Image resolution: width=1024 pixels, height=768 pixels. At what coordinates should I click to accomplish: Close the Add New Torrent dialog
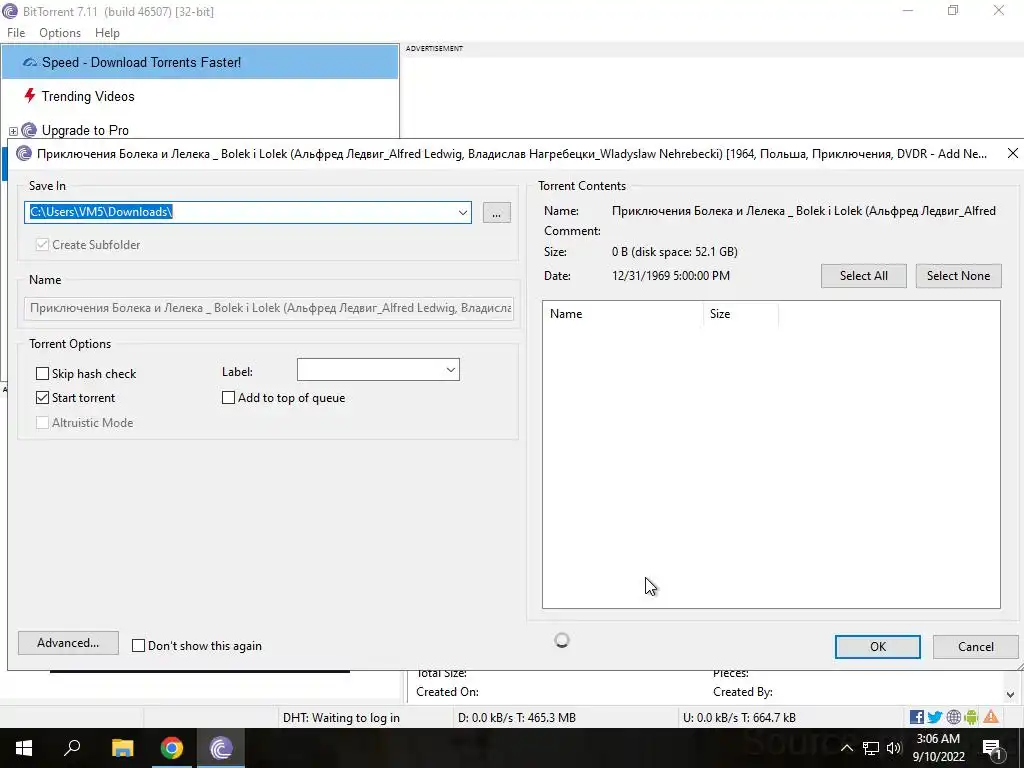[x=1012, y=153]
